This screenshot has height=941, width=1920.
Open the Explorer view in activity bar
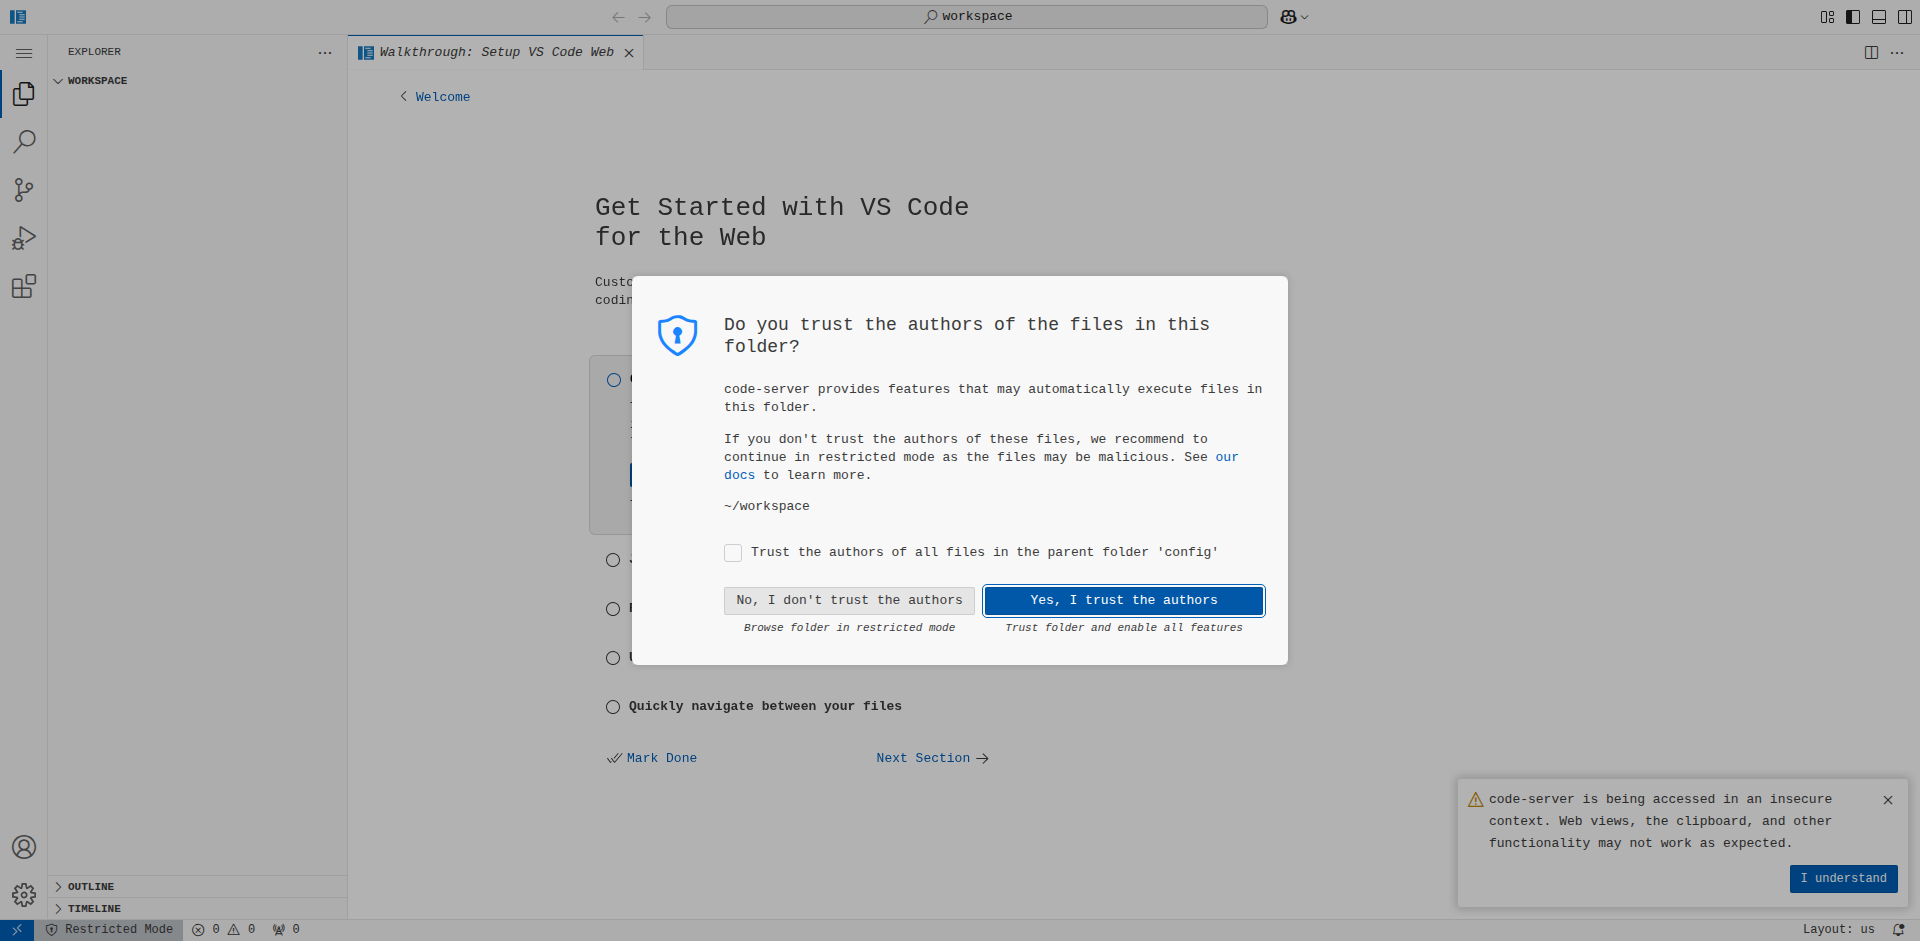pyautogui.click(x=24, y=94)
